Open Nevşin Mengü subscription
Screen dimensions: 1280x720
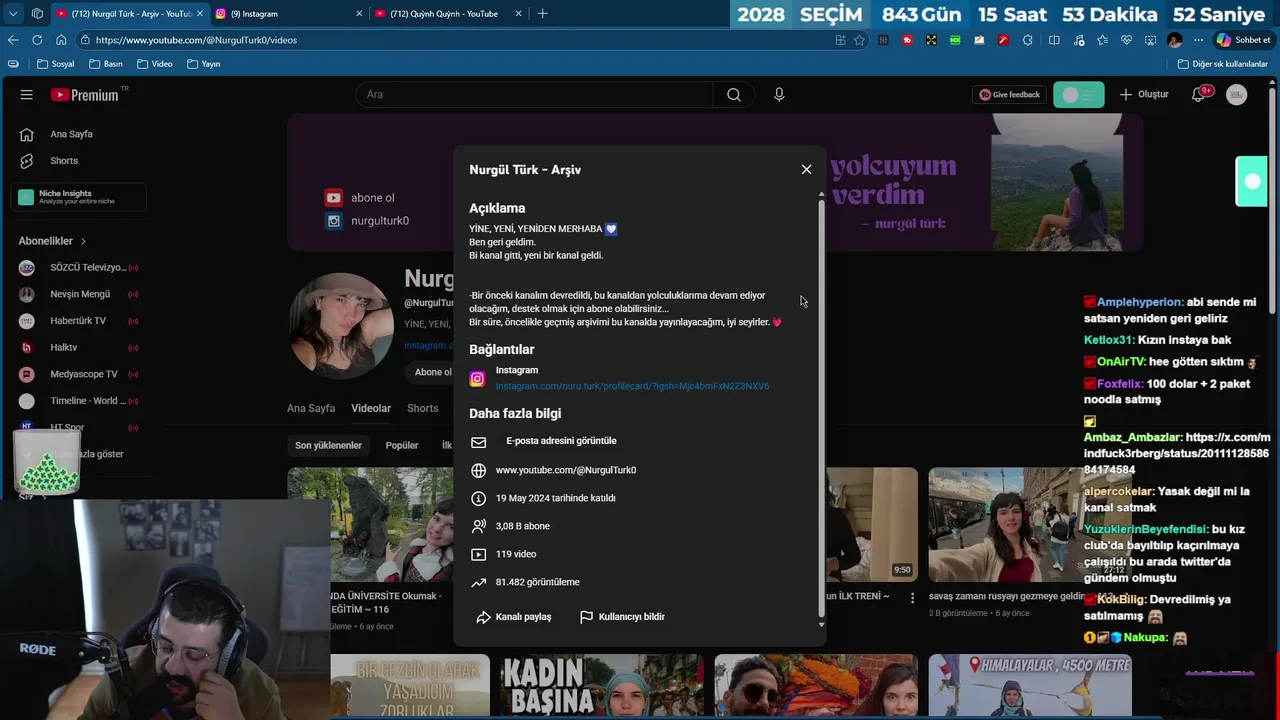tap(78, 295)
